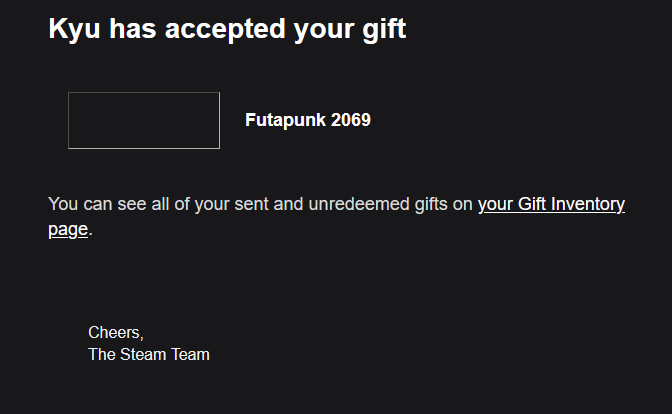Click "2069" in the game title
This screenshot has height=414, width=672.
click(x=351, y=121)
